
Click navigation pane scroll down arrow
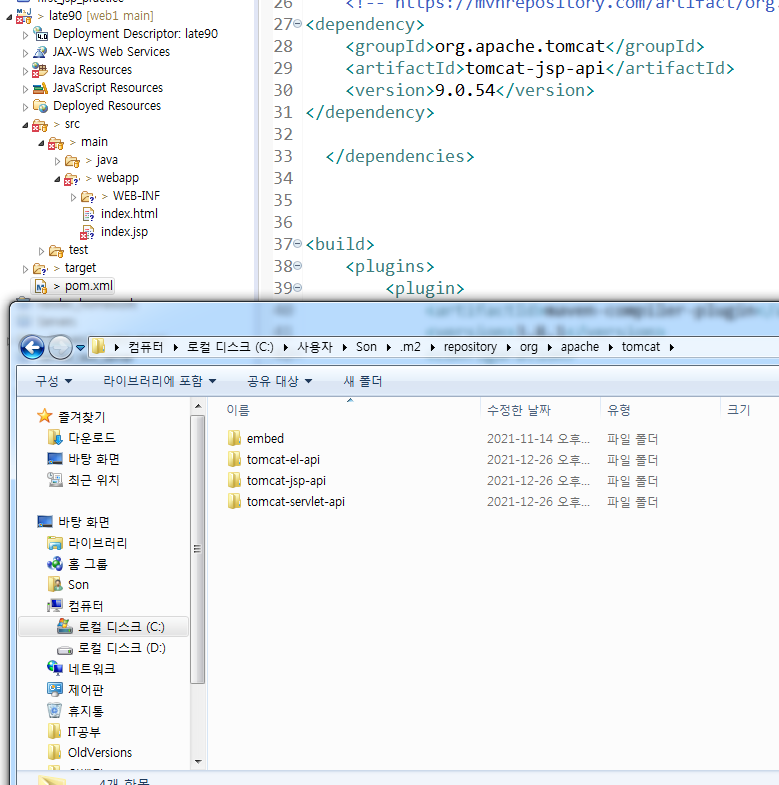[x=198, y=761]
